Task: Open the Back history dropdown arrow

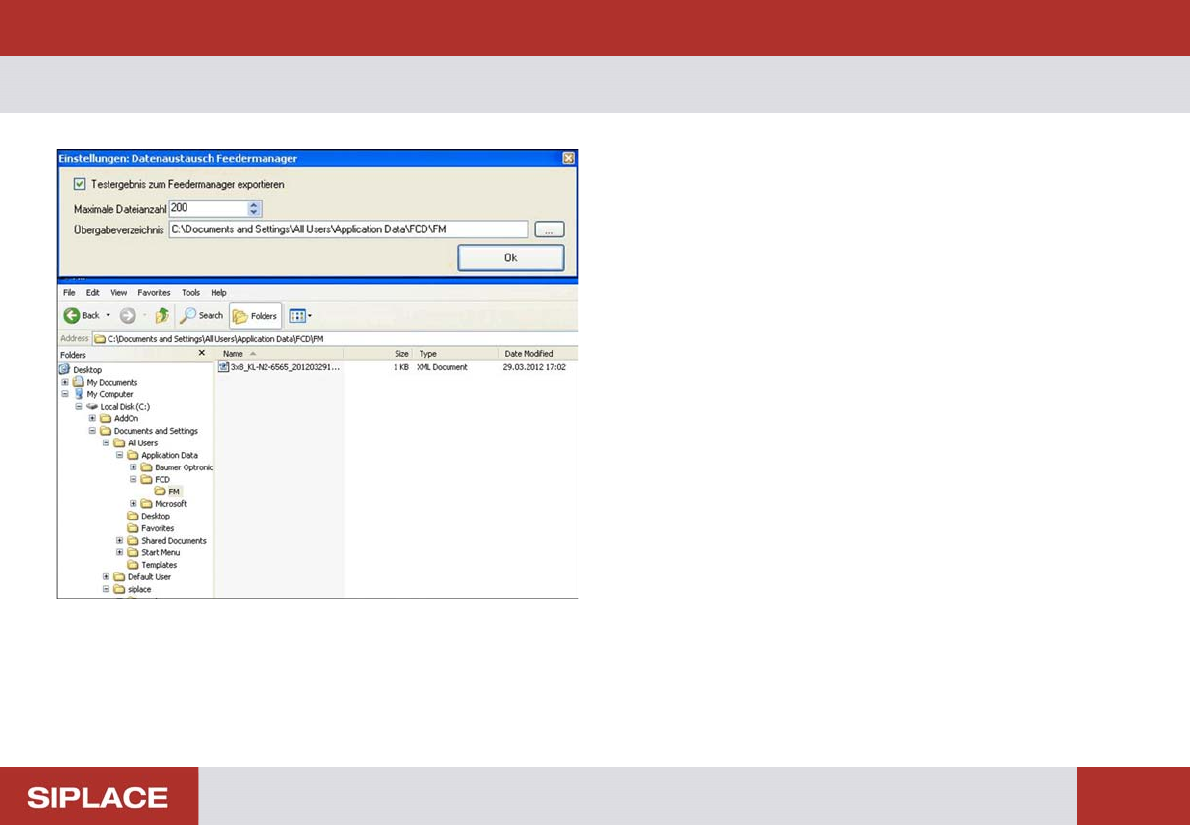Action: (108, 315)
